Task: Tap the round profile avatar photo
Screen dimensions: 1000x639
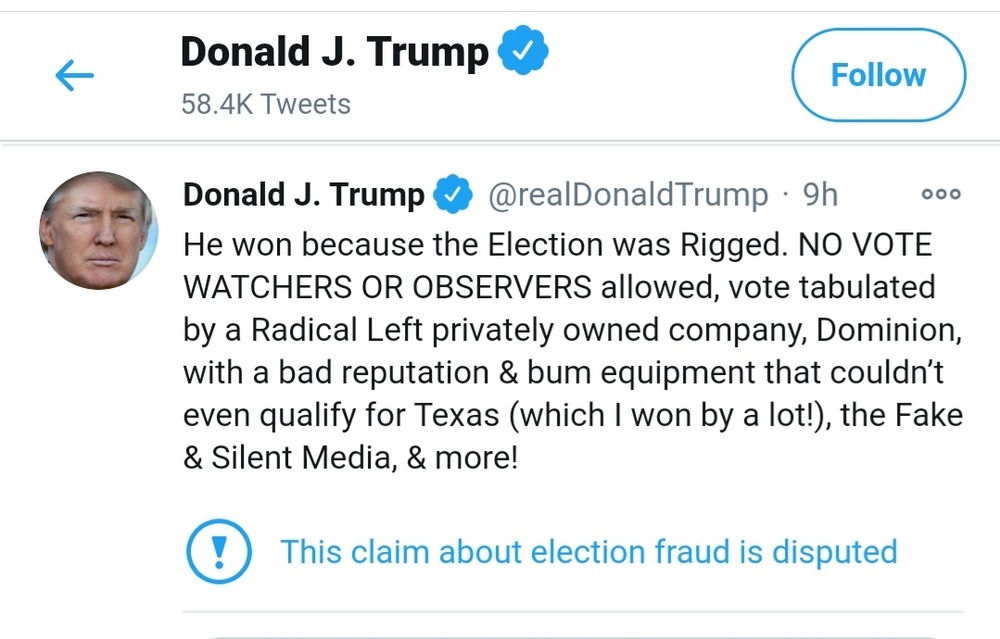Action: click(98, 231)
